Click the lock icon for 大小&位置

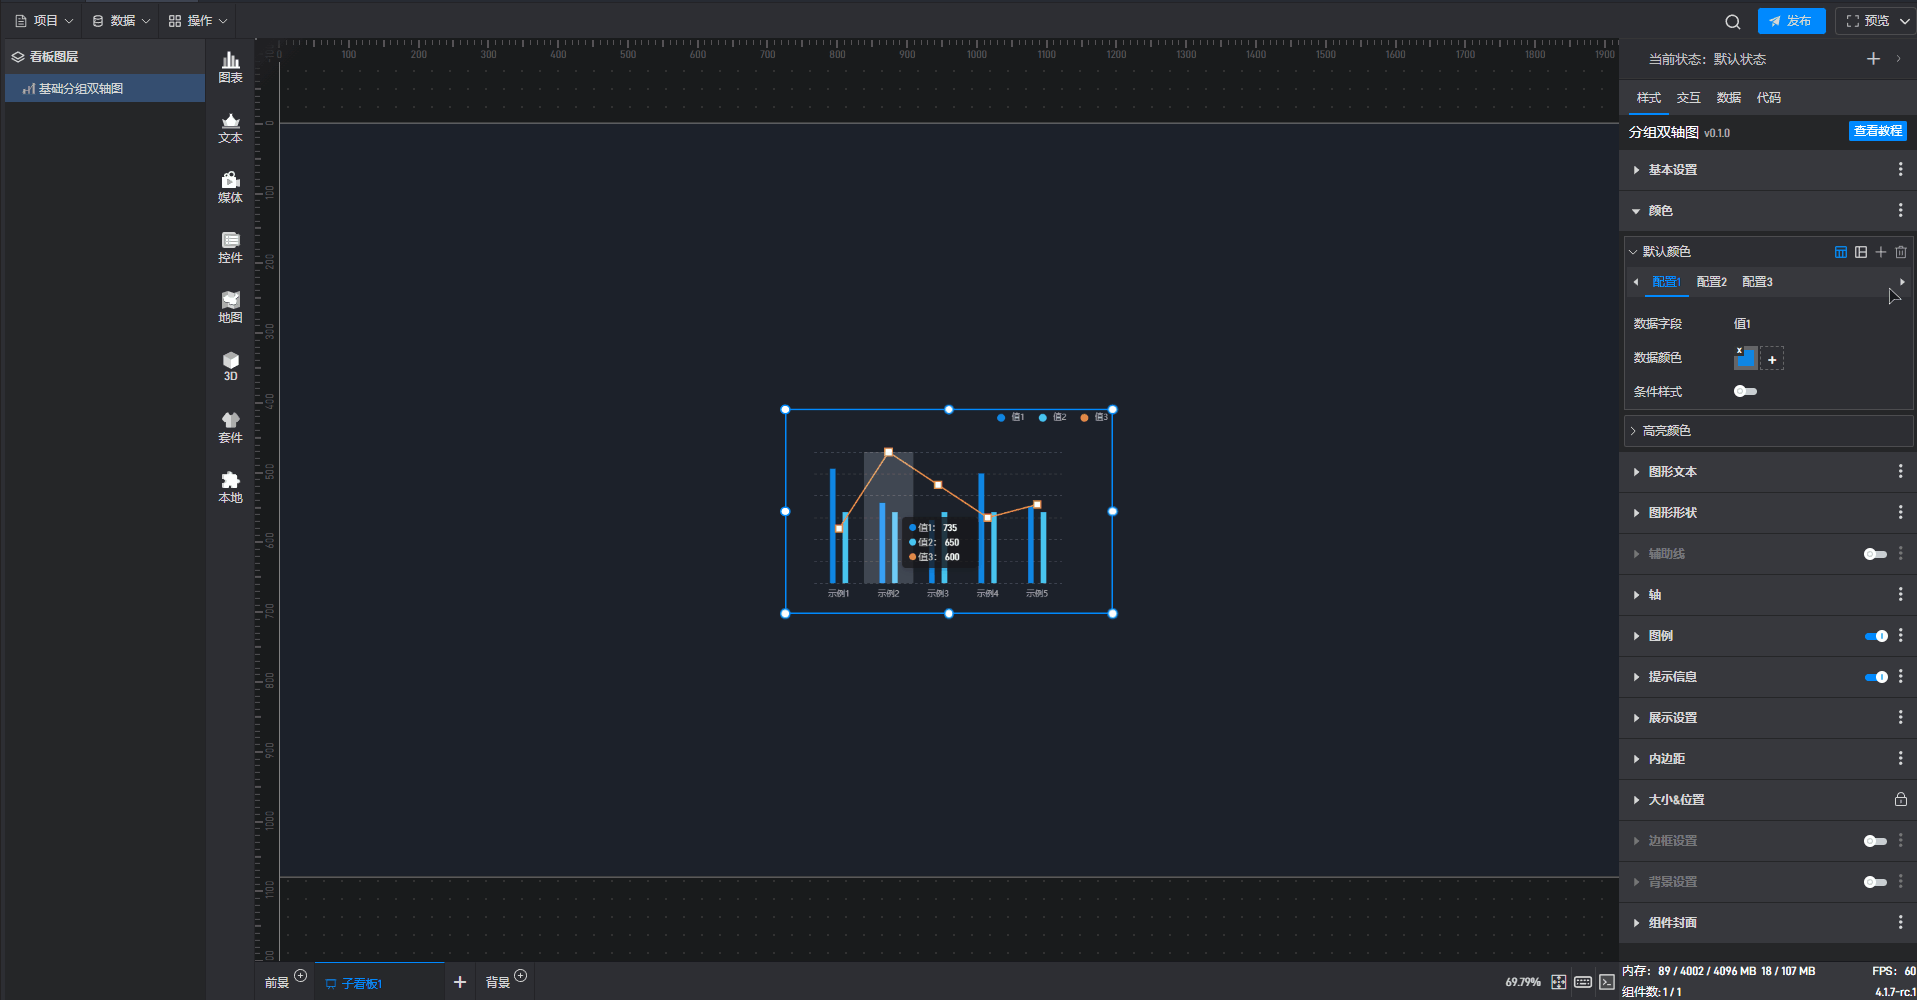coord(1900,800)
